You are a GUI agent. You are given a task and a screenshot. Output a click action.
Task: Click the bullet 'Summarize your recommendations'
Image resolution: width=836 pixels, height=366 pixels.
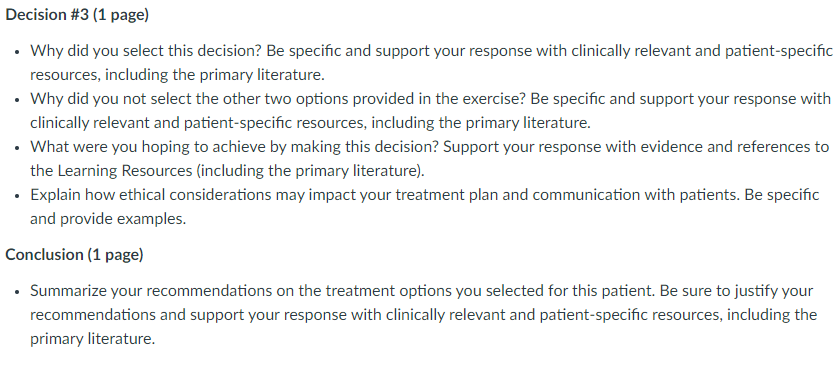point(423,315)
